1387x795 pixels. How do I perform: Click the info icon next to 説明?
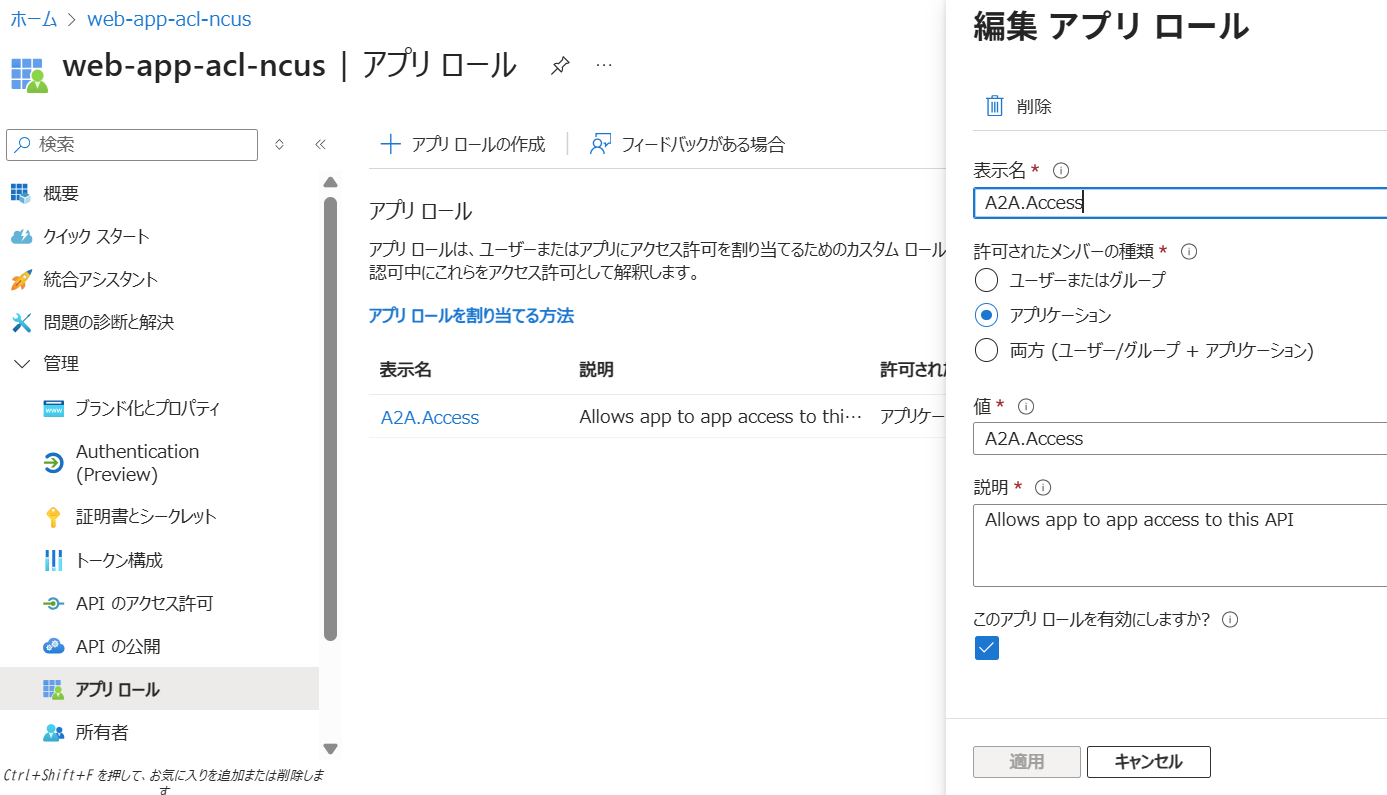point(1043,488)
